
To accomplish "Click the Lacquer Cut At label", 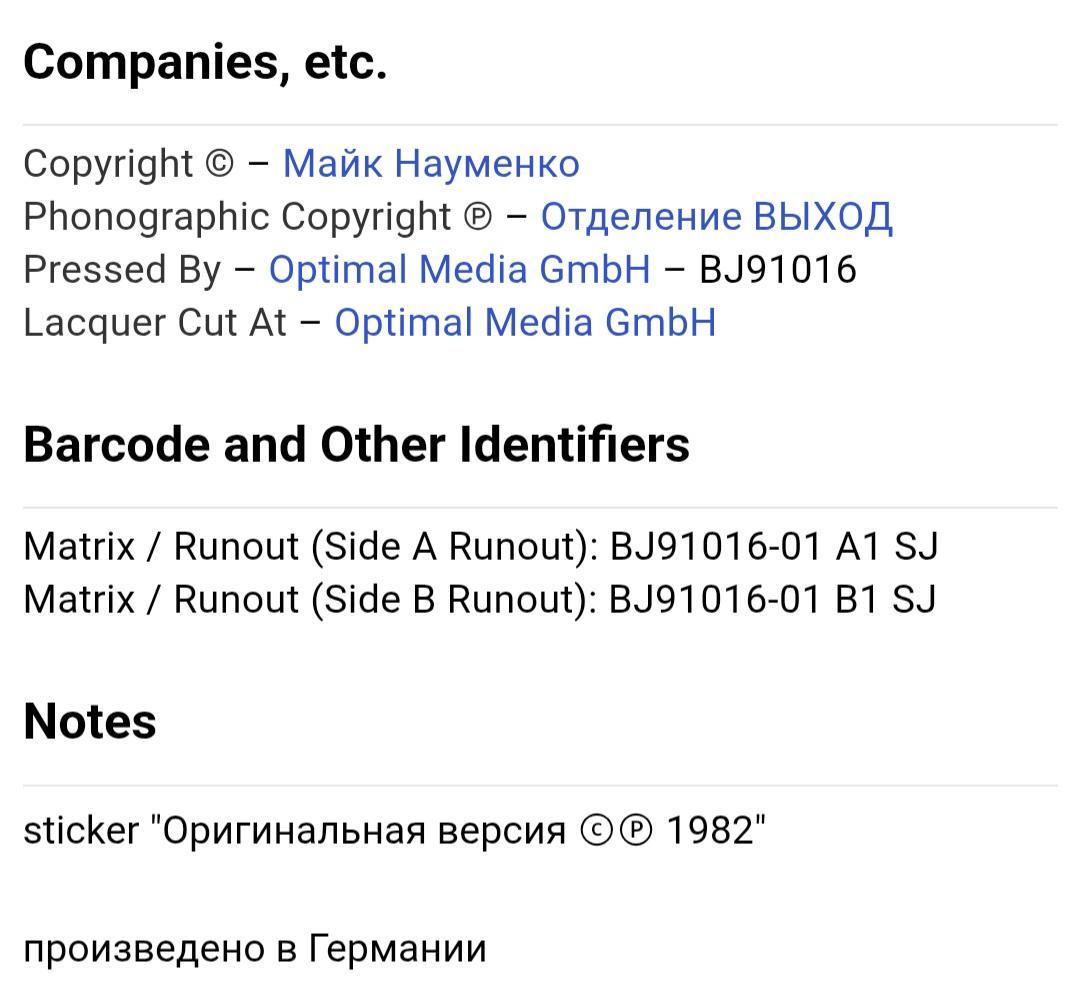I will point(154,323).
